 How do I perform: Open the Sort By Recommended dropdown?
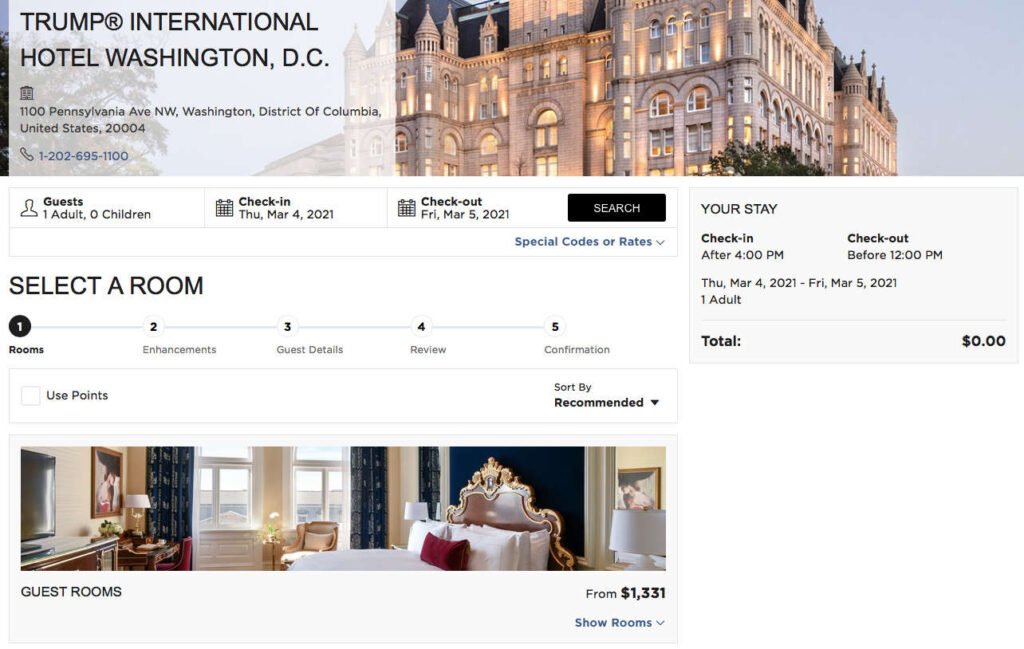pos(607,403)
